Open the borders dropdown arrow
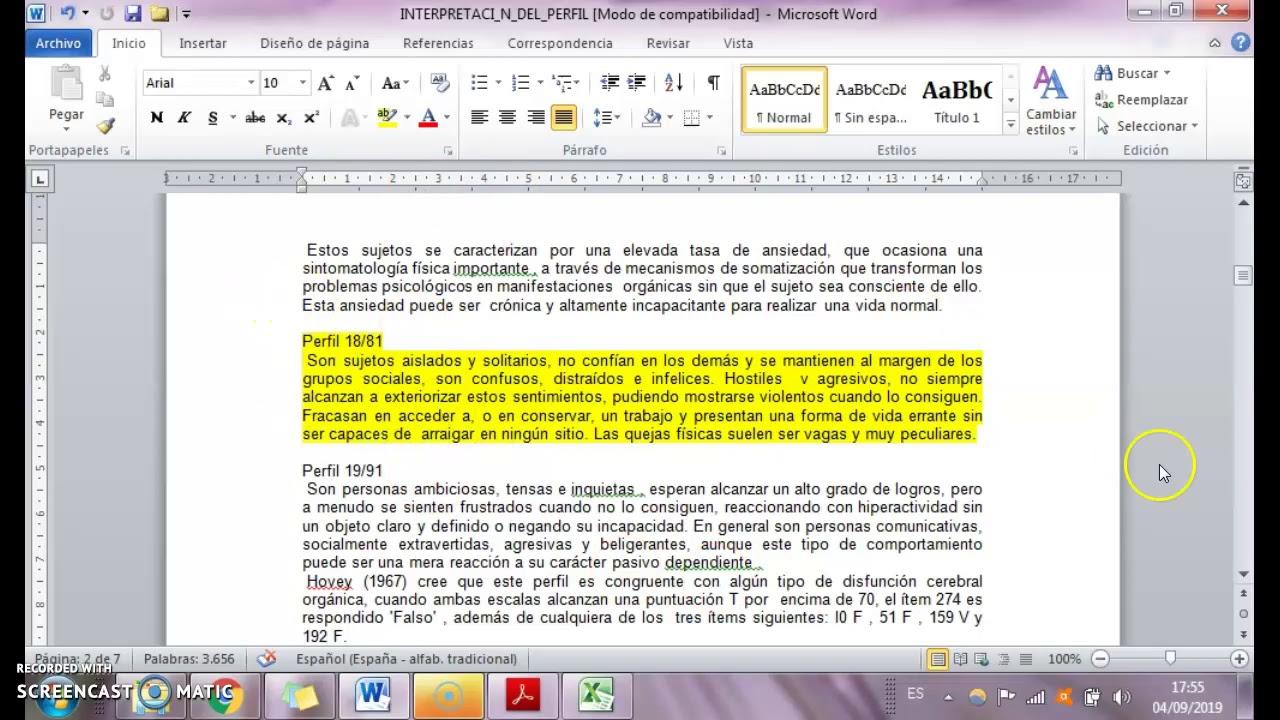Viewport: 1280px width, 720px height. tap(709, 118)
